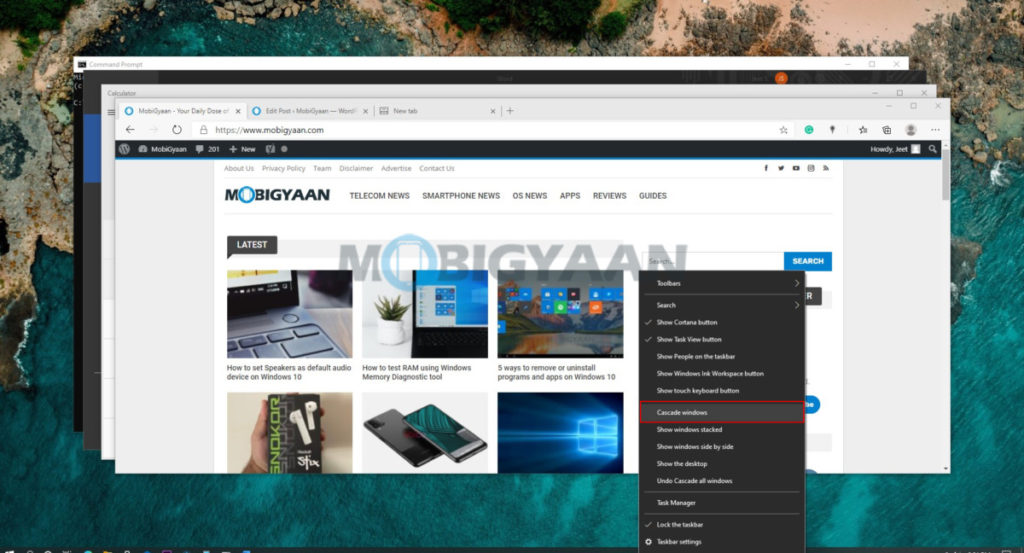Close the Edit Post tab

pos(365,111)
